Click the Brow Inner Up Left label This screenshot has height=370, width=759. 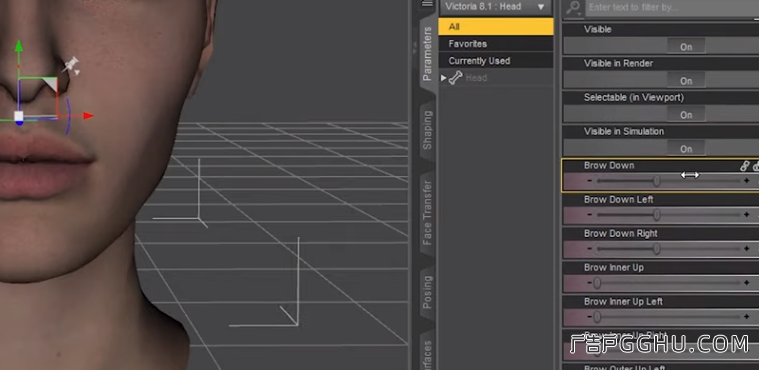[x=623, y=301]
